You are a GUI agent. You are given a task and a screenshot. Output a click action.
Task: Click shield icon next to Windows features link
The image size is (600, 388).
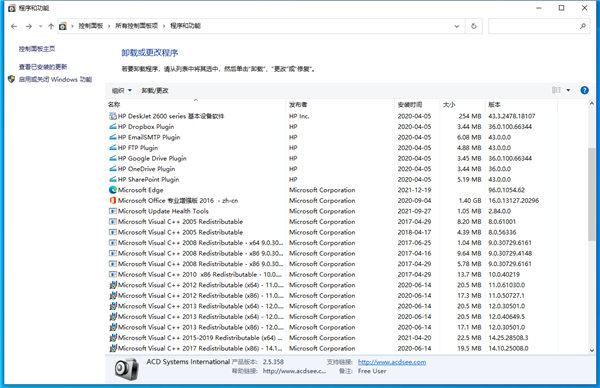pyautogui.click(x=11, y=79)
